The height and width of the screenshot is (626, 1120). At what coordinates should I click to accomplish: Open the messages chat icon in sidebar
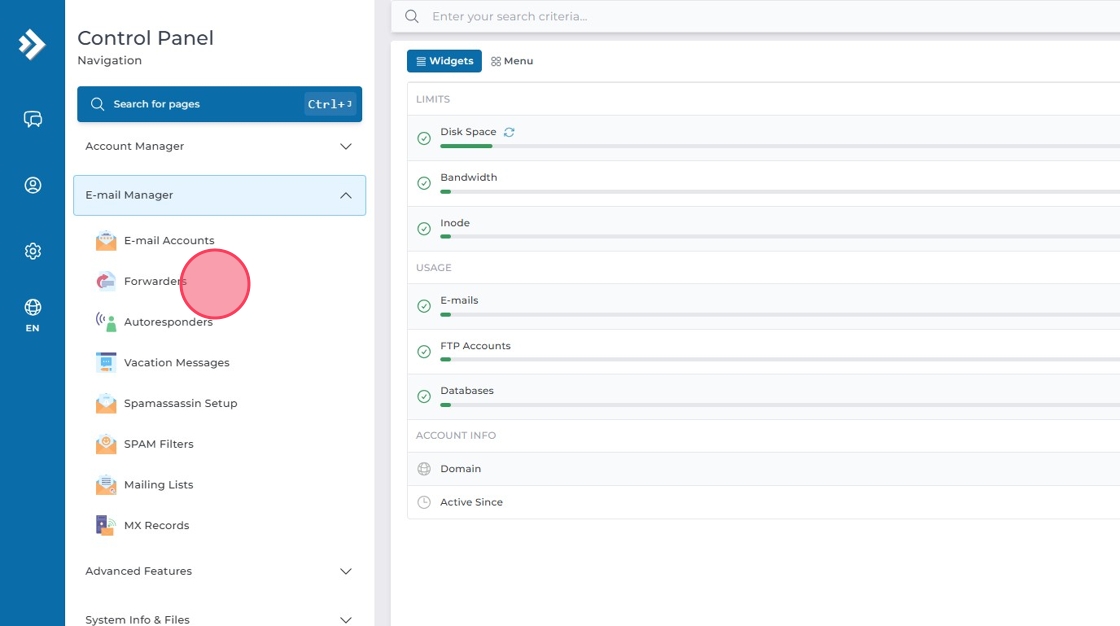pos(33,120)
